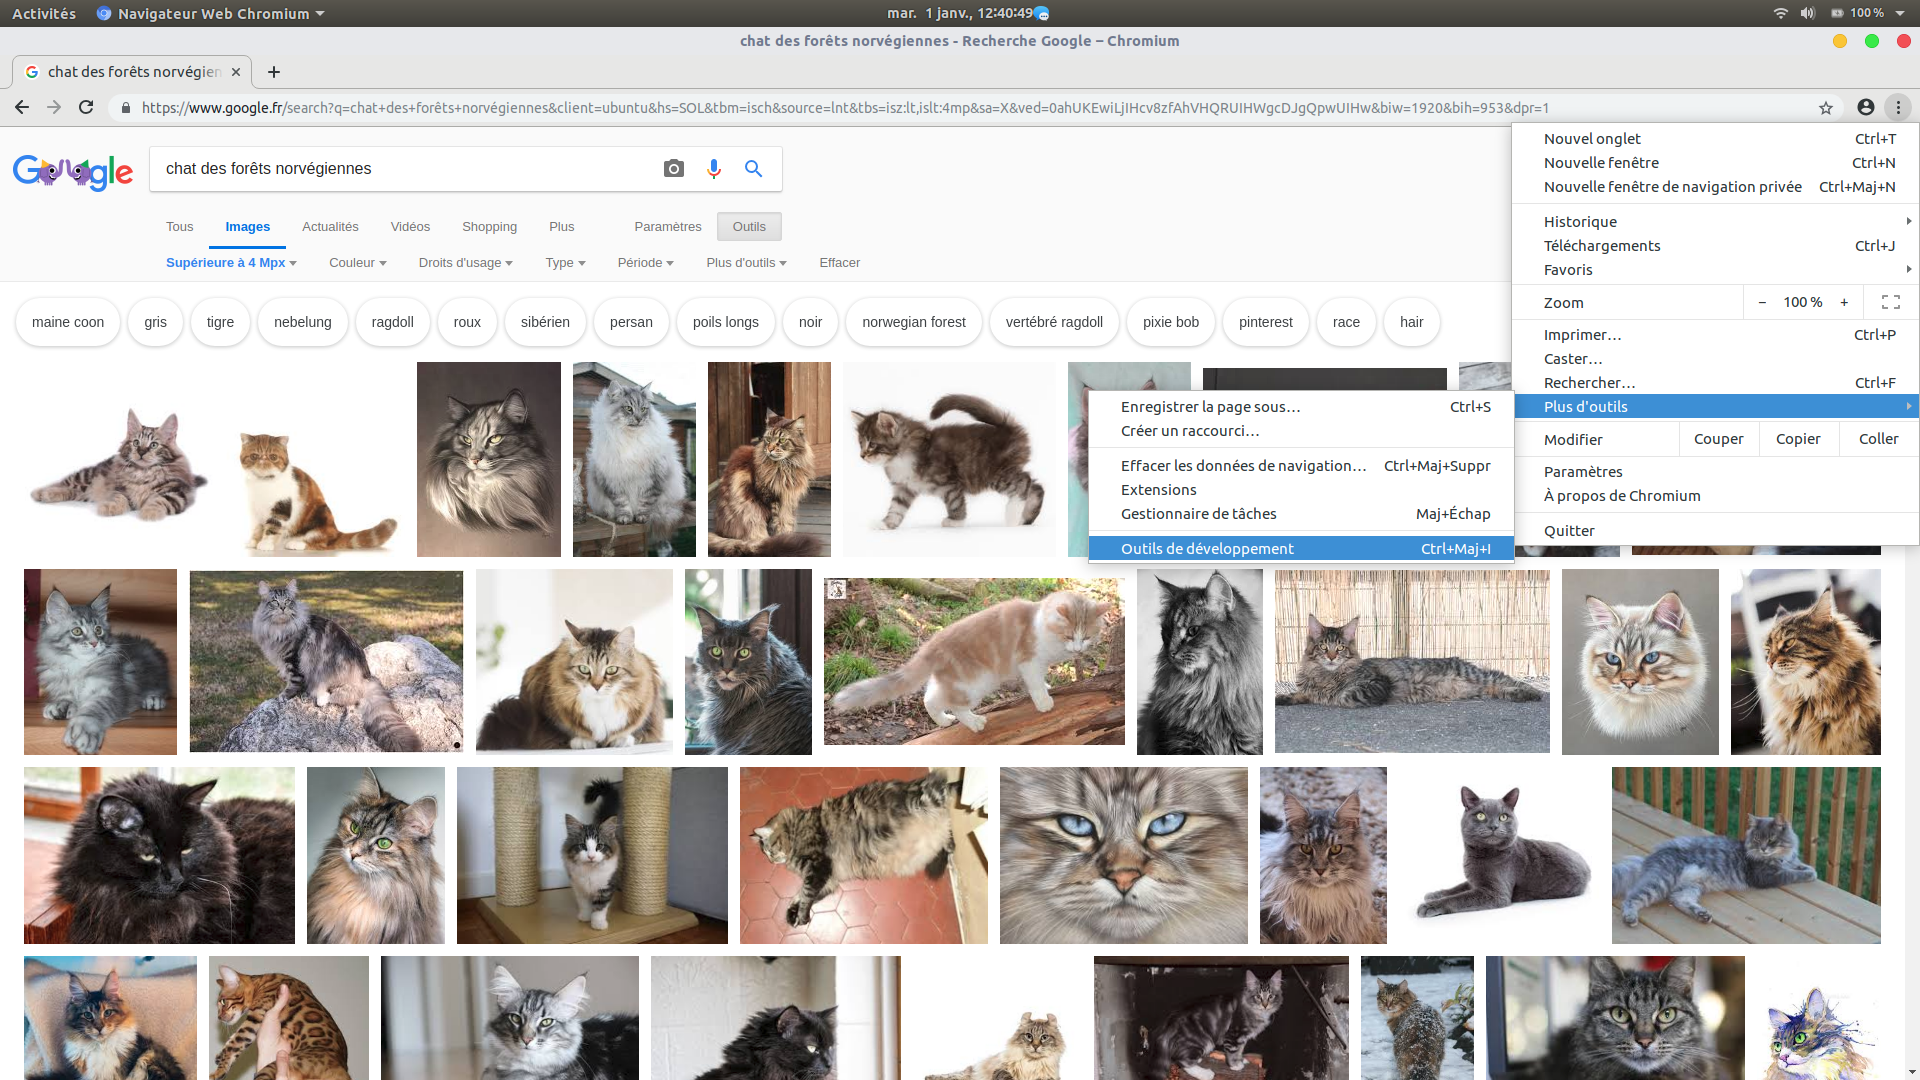The height and width of the screenshot is (1080, 1920).
Task: Toggle fullscreen from the Zoom row
Action: tap(1891, 302)
